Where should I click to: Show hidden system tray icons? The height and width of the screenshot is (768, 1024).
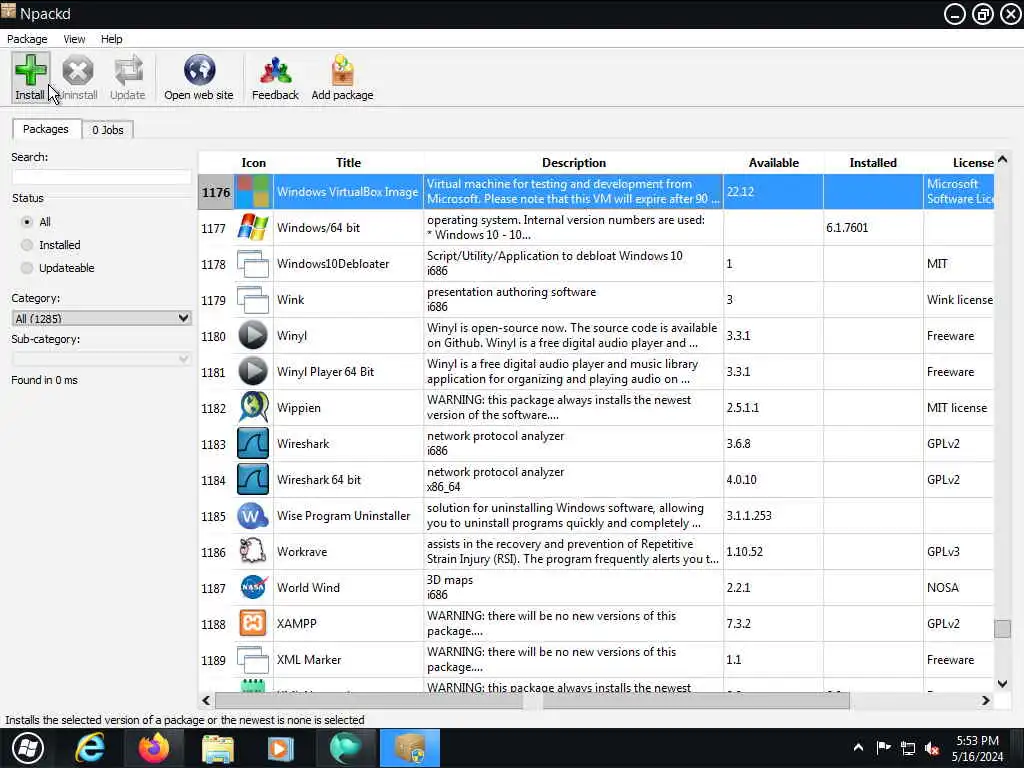[x=859, y=748]
